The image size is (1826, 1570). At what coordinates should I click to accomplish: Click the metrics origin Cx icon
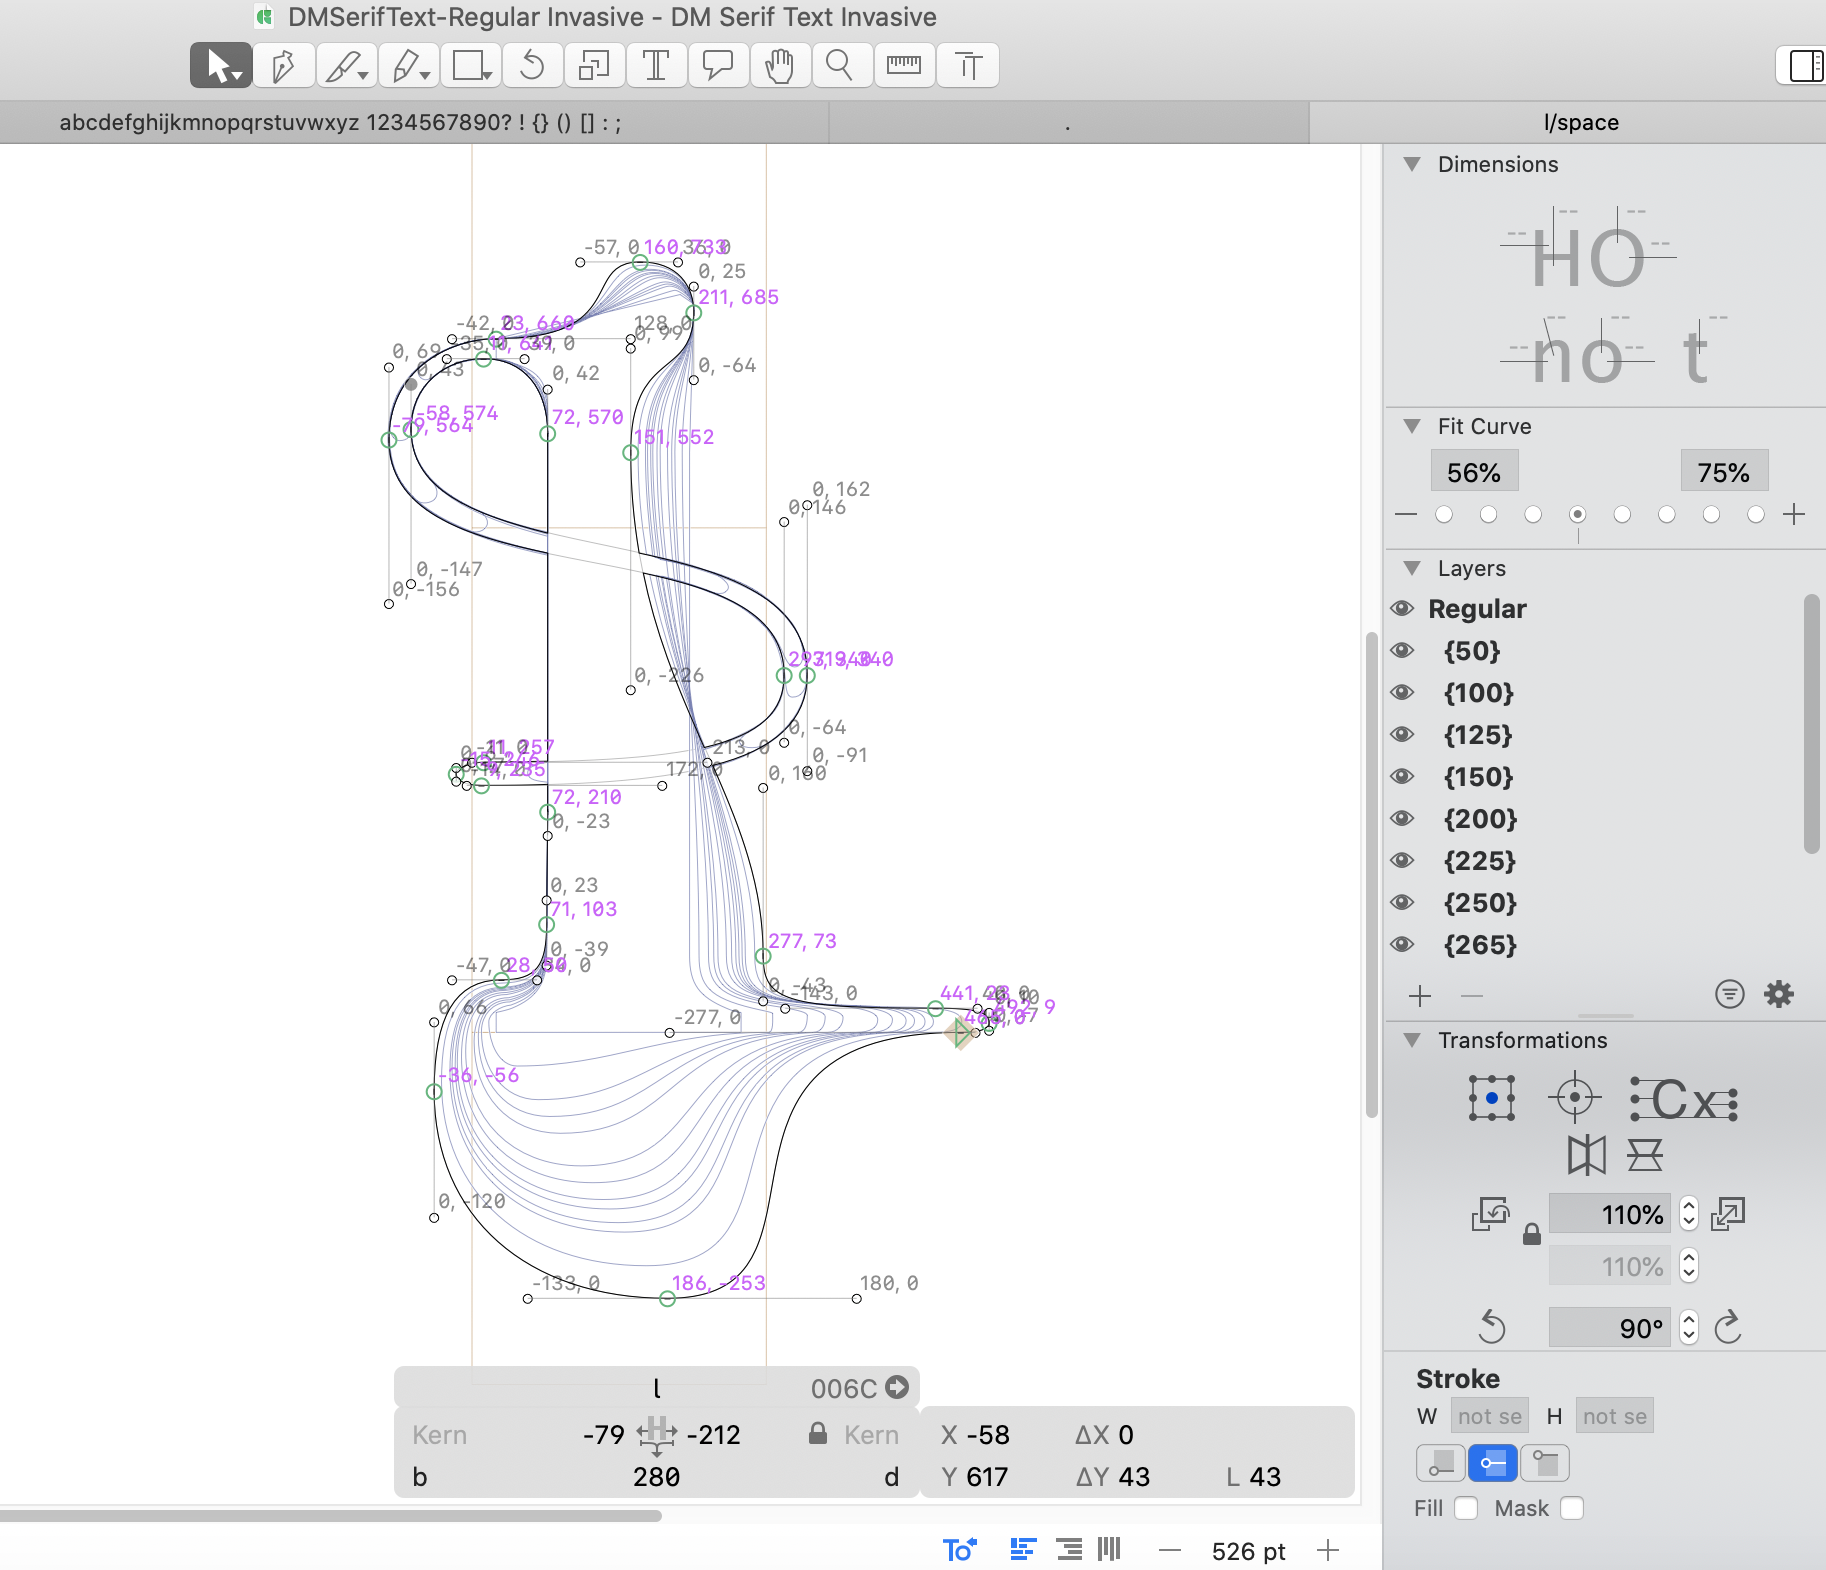[1684, 1098]
